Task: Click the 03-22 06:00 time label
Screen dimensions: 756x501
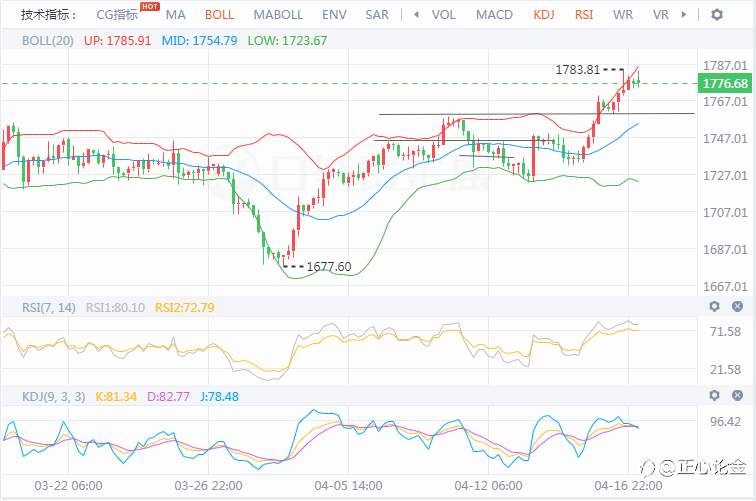Action: click(68, 486)
